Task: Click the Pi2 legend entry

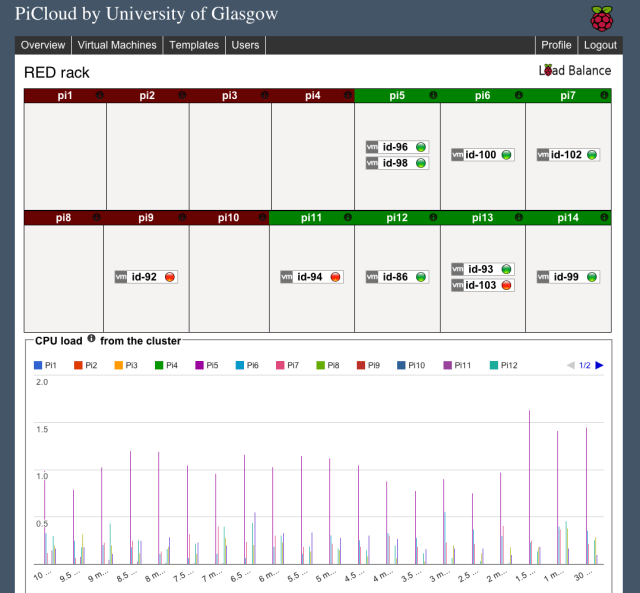Action: (x=86, y=365)
